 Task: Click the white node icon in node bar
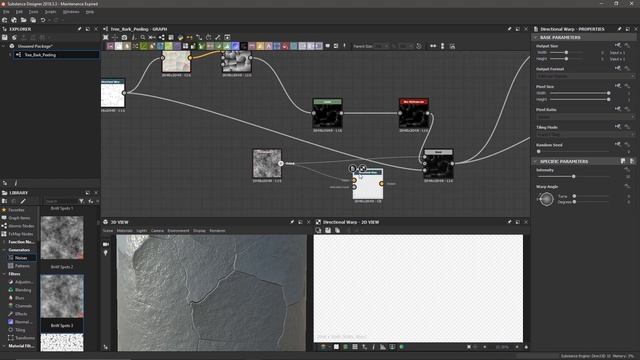point(118,46)
